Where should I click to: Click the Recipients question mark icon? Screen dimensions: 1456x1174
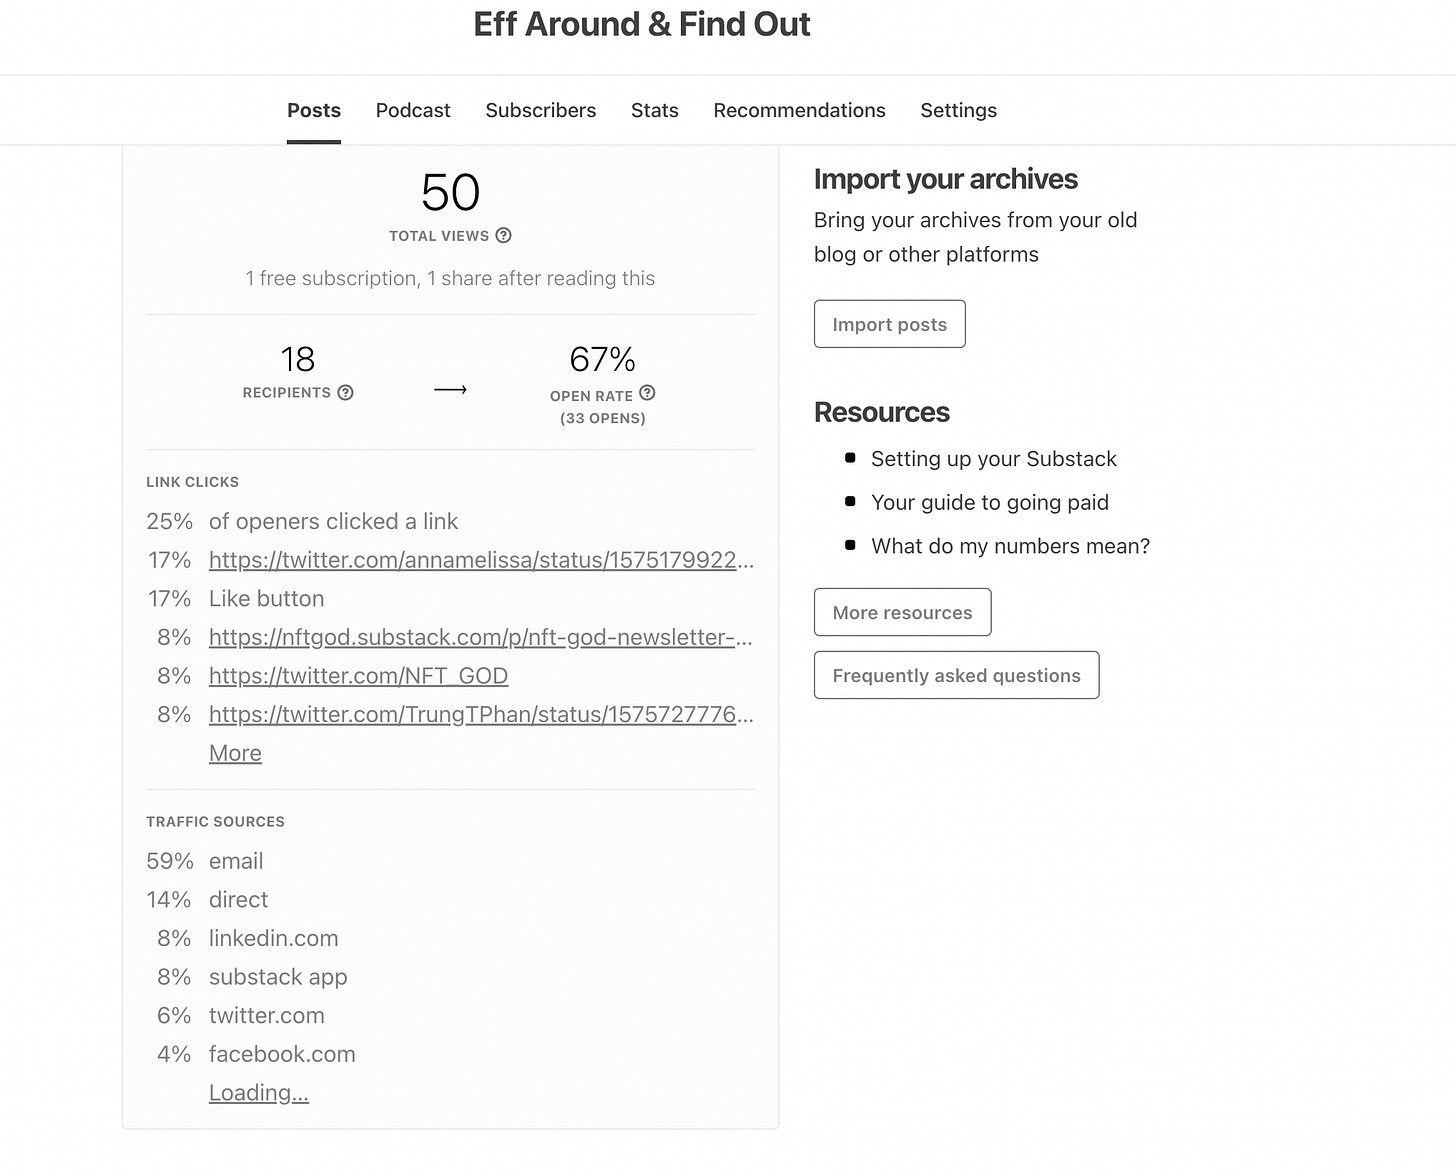click(x=346, y=392)
